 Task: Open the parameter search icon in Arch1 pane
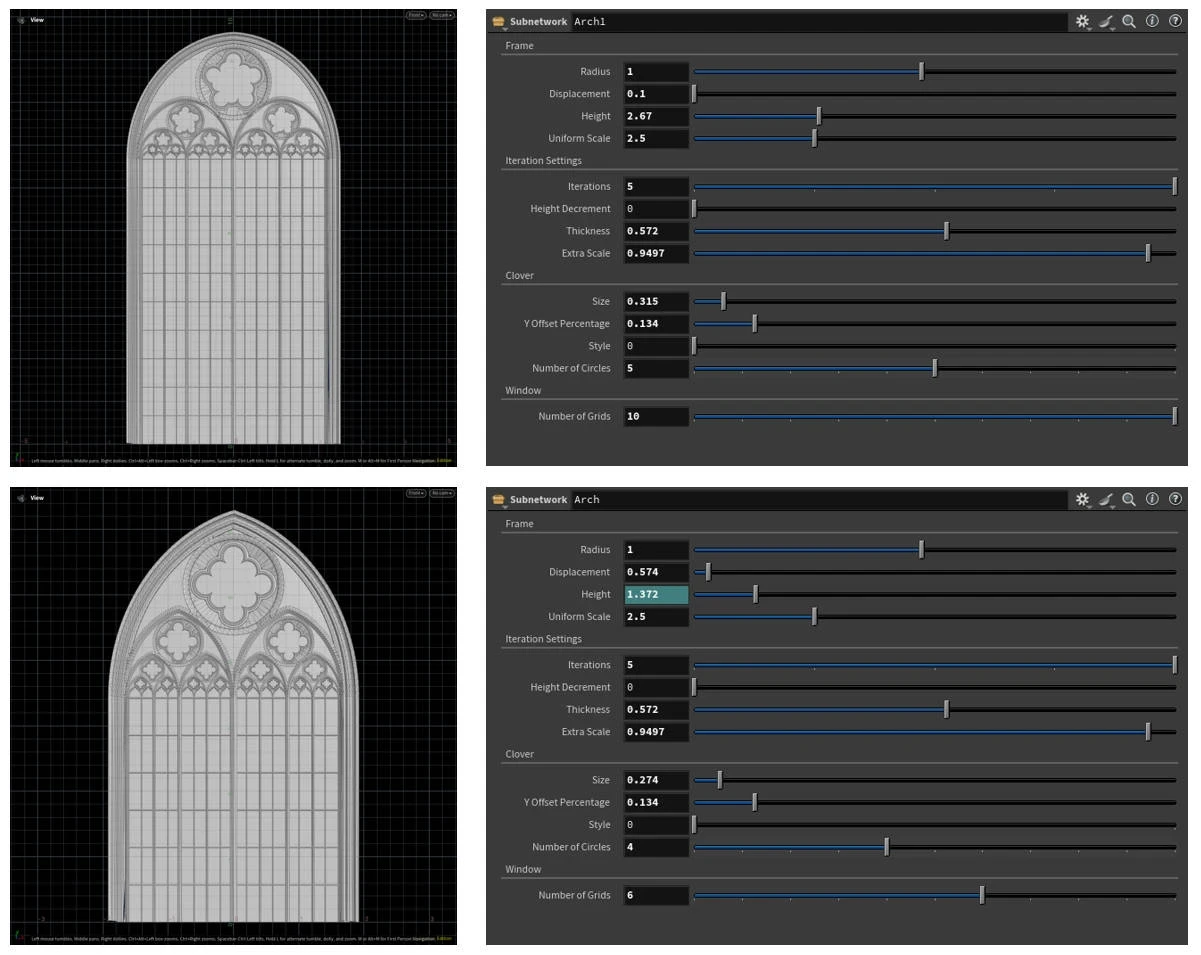[x=1131, y=21]
